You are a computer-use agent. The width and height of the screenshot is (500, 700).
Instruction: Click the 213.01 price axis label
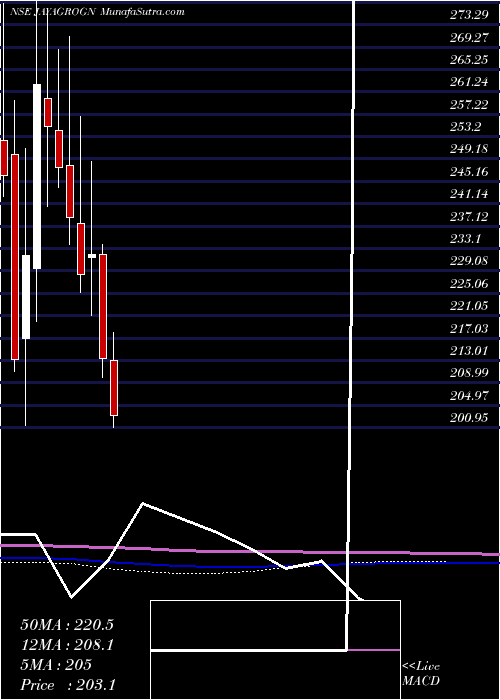tap(469, 351)
